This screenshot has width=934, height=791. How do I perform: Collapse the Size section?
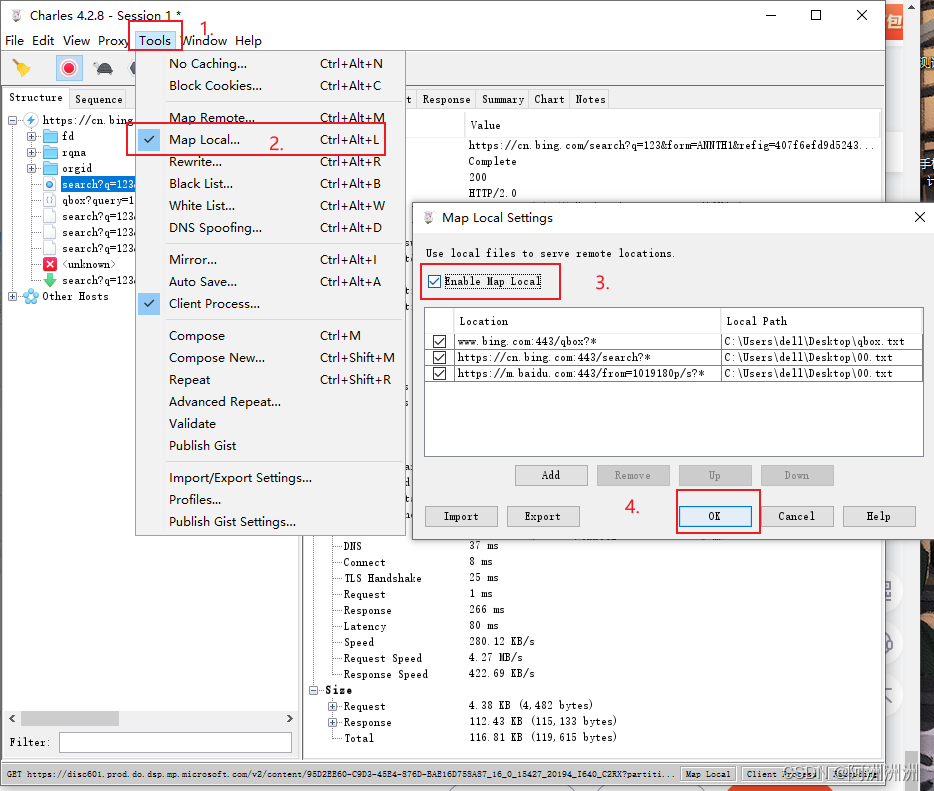[x=314, y=690]
